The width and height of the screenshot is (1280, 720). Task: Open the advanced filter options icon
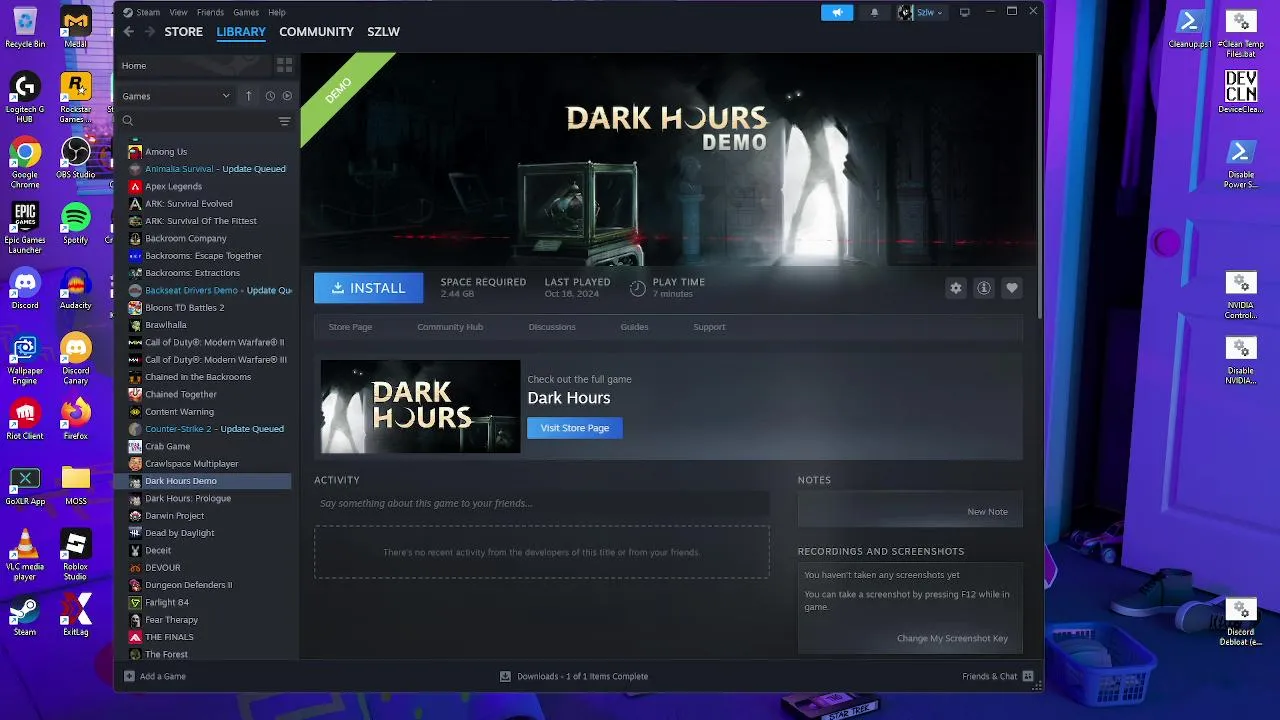[x=284, y=121]
